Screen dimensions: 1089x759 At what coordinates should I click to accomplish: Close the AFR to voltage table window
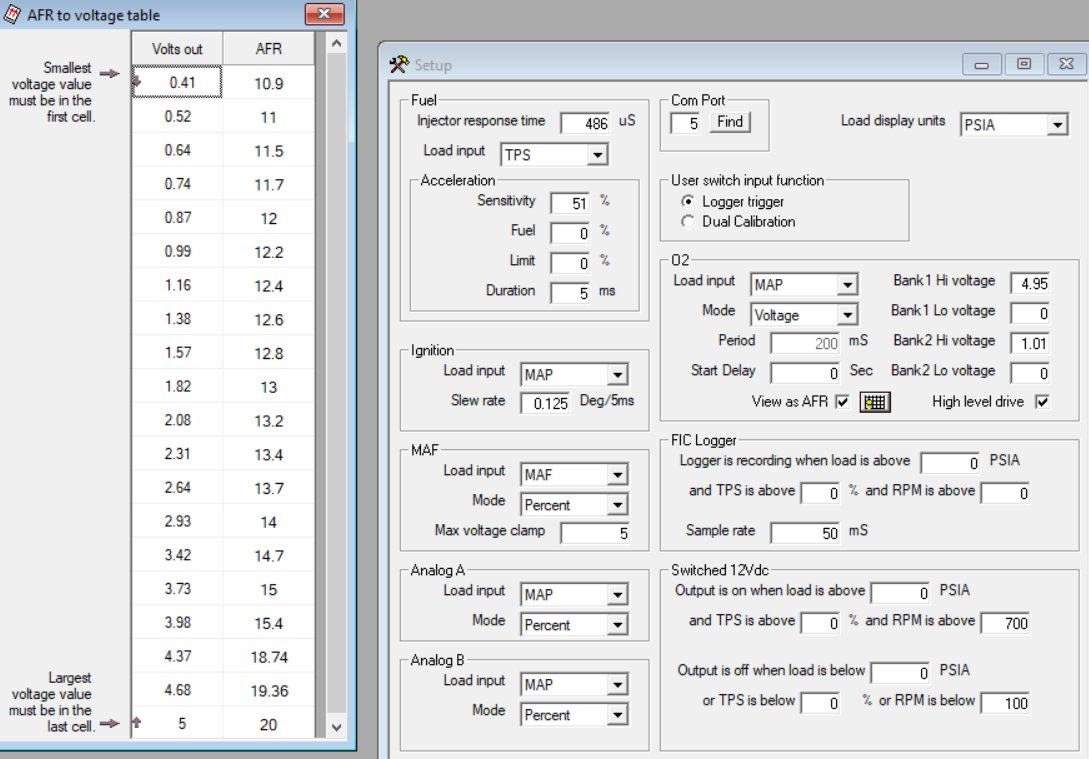point(324,14)
